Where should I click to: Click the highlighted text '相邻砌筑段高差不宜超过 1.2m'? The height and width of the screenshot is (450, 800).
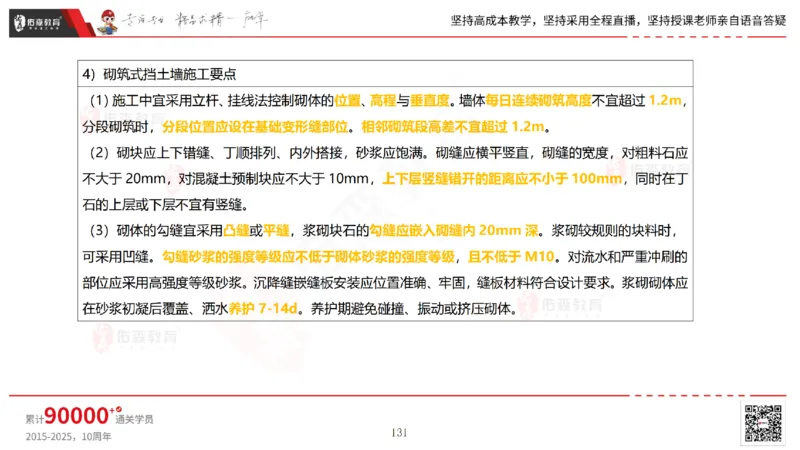(x=453, y=127)
